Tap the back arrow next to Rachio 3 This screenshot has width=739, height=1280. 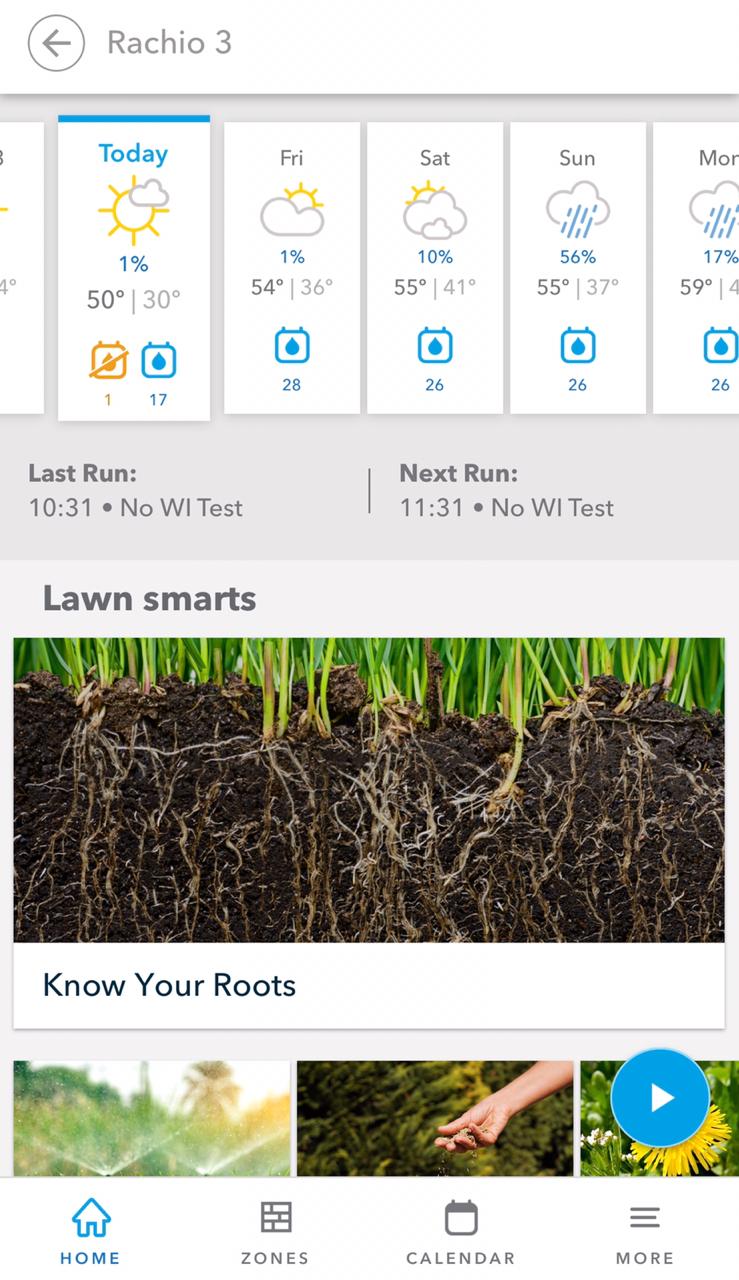(56, 43)
